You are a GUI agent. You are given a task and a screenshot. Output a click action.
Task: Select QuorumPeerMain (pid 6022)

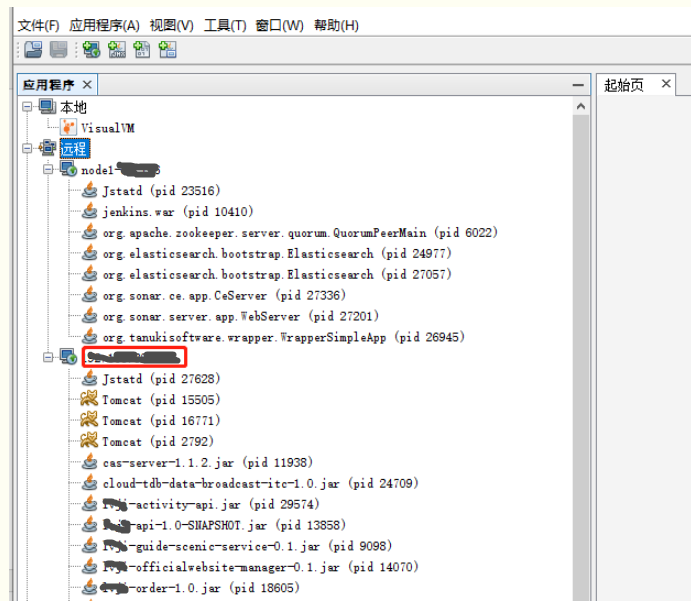coord(300,233)
